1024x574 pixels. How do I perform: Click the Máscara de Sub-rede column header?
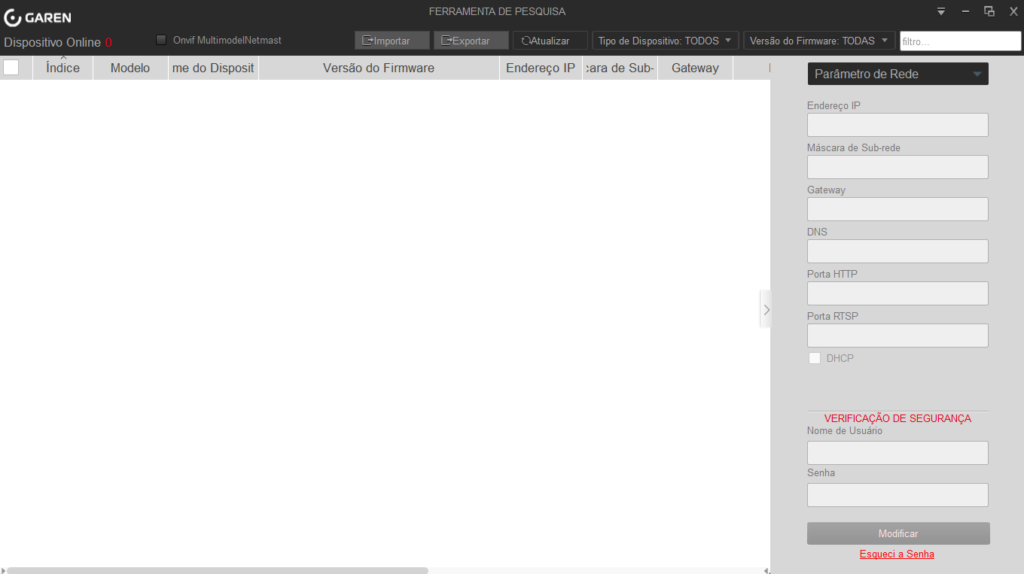click(619, 68)
